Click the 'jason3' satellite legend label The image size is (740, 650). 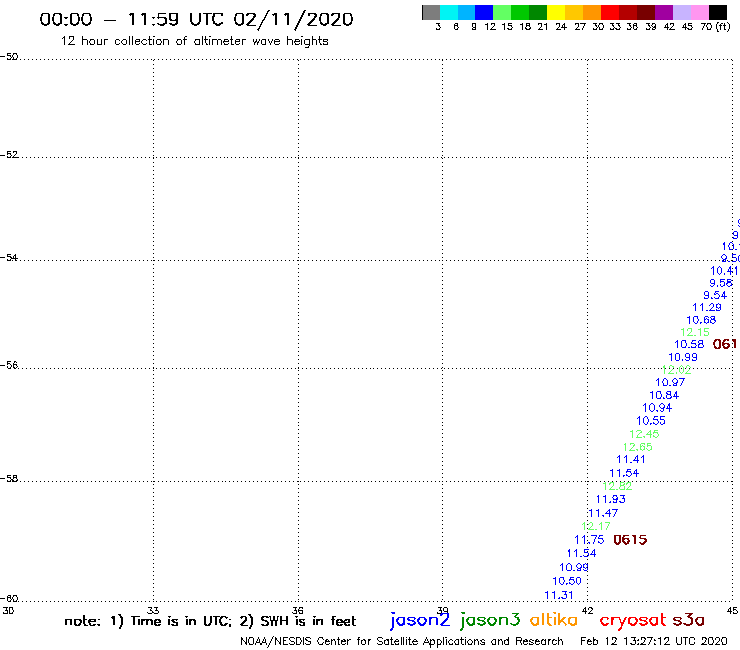coord(490,620)
